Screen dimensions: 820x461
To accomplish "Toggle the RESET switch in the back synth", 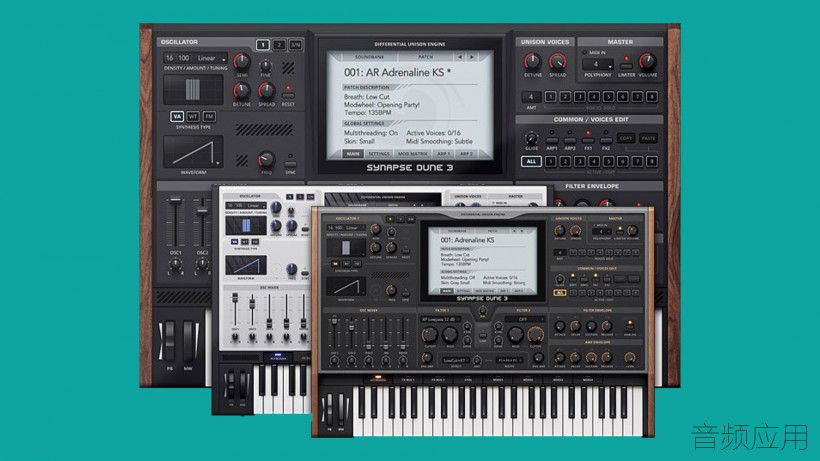I will [x=288, y=95].
